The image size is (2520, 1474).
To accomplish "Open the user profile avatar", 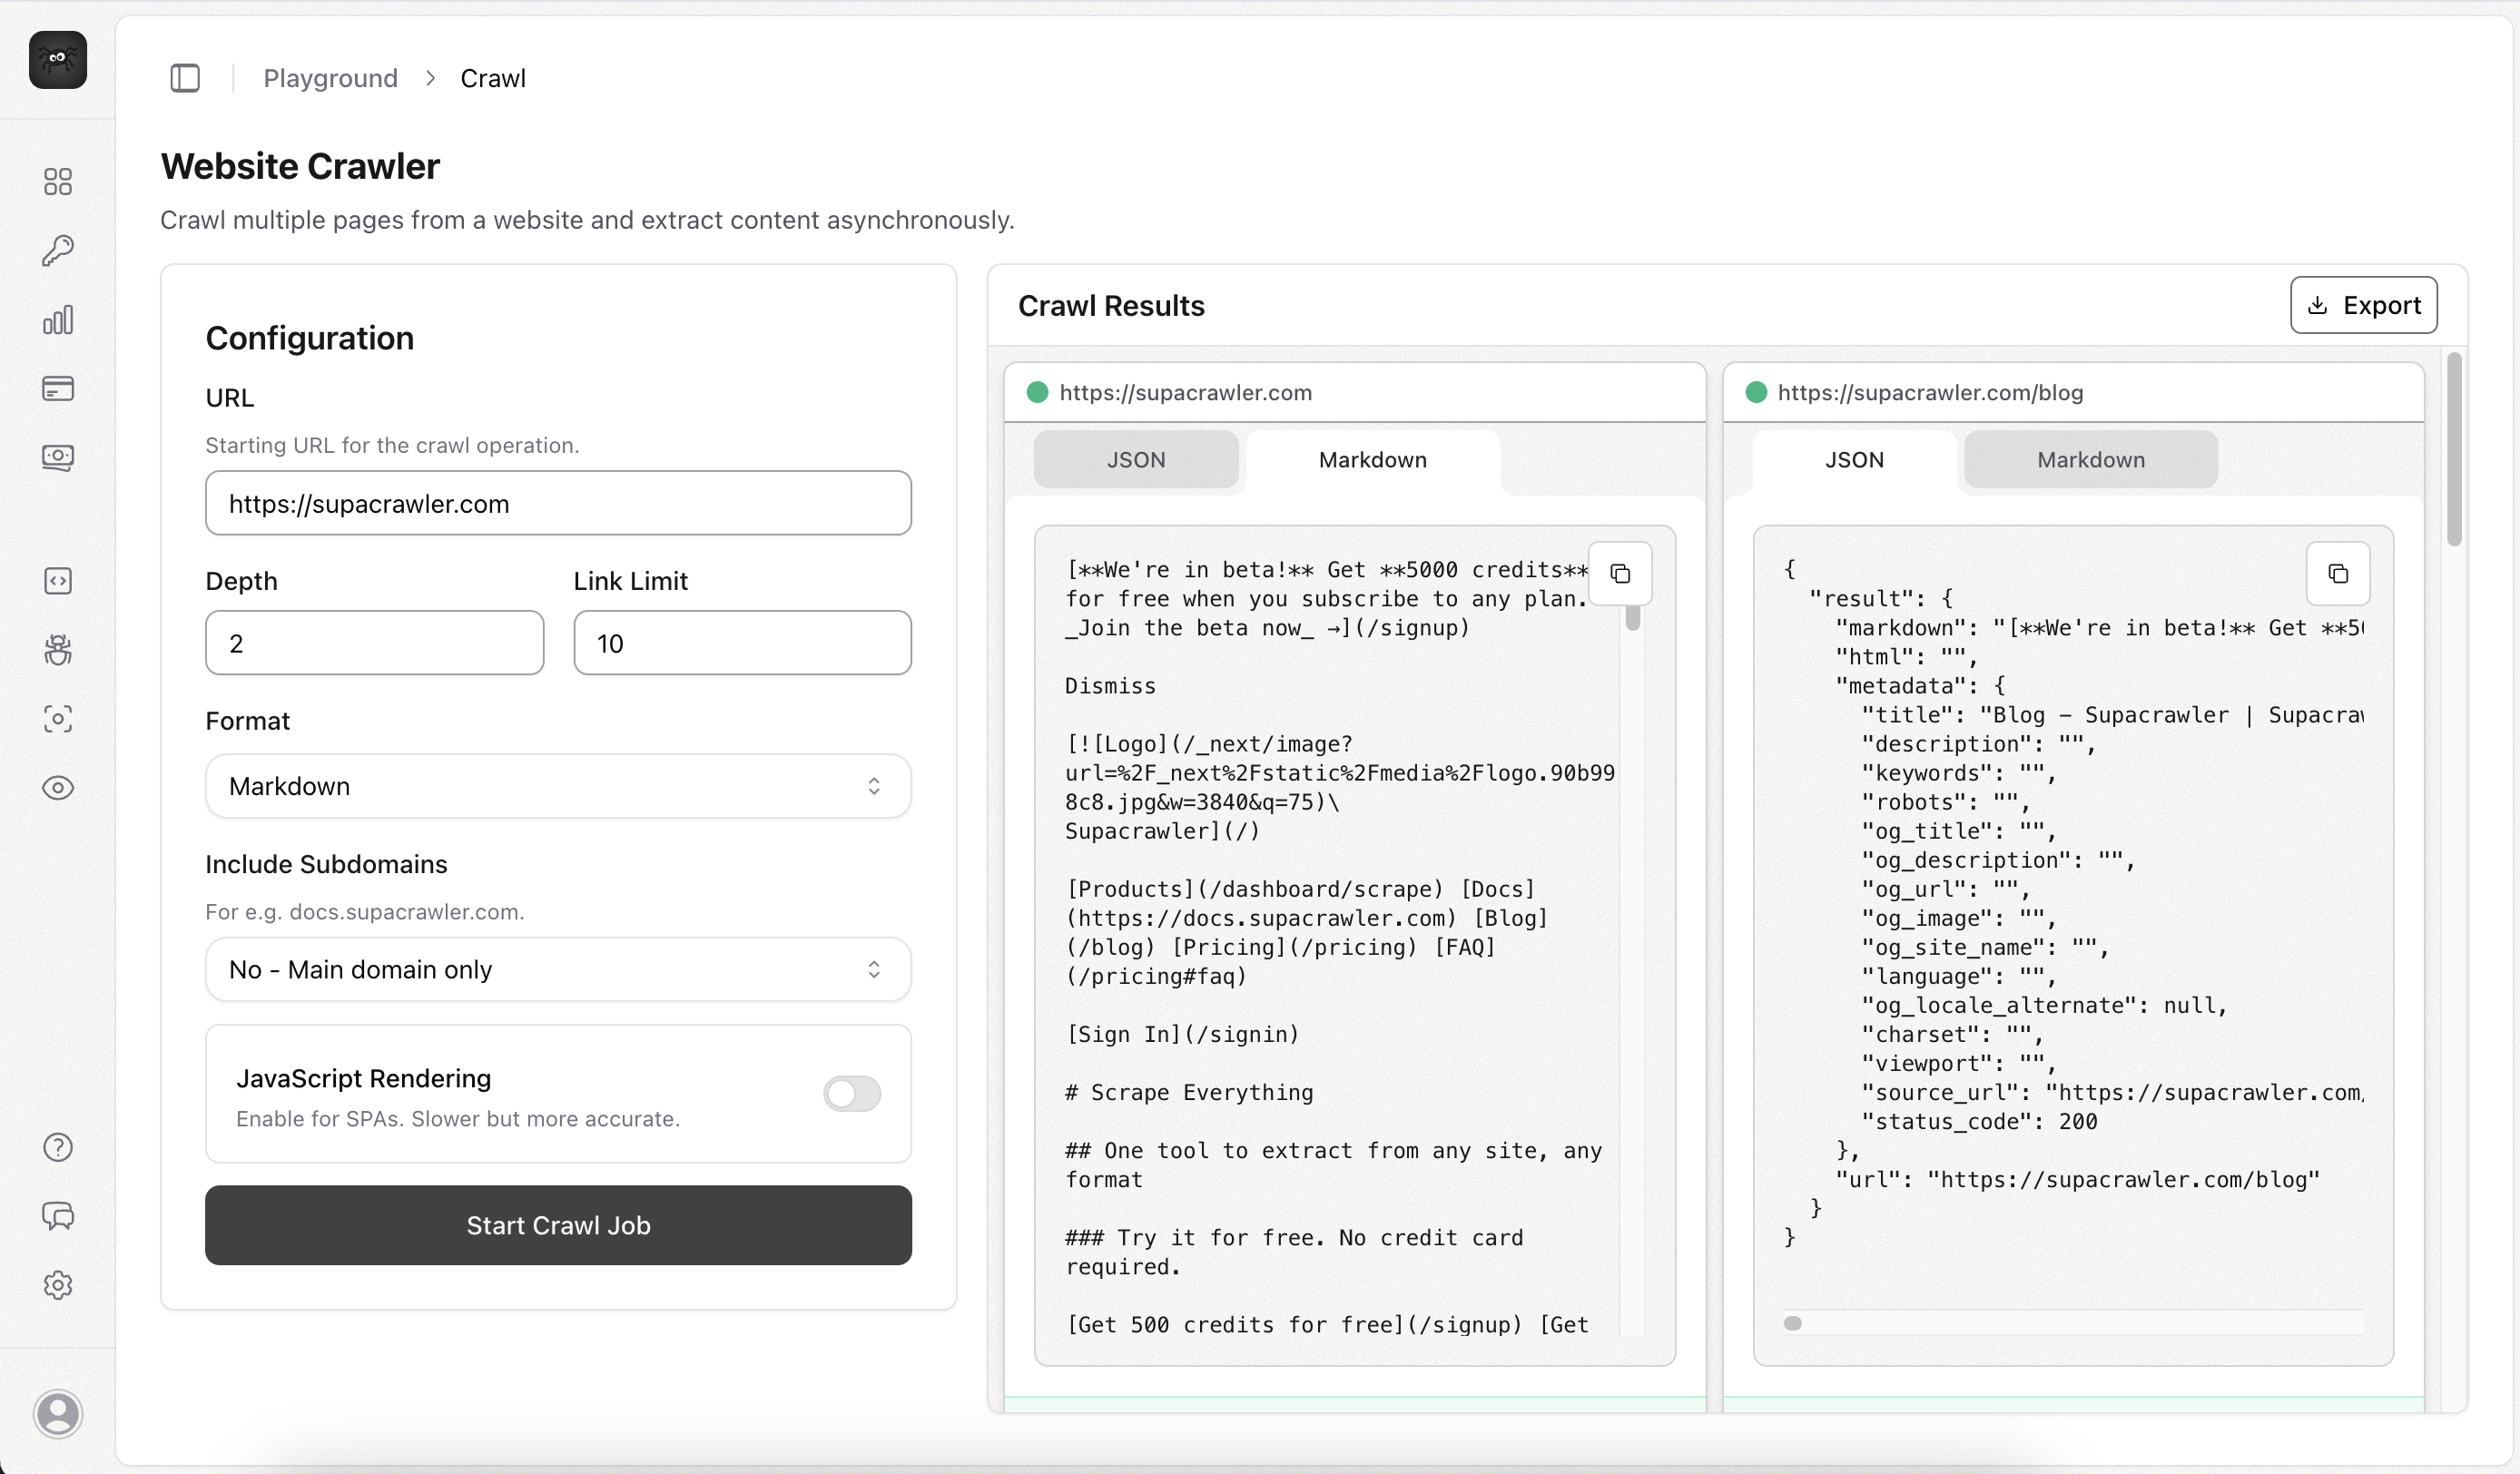I will 58,1414.
